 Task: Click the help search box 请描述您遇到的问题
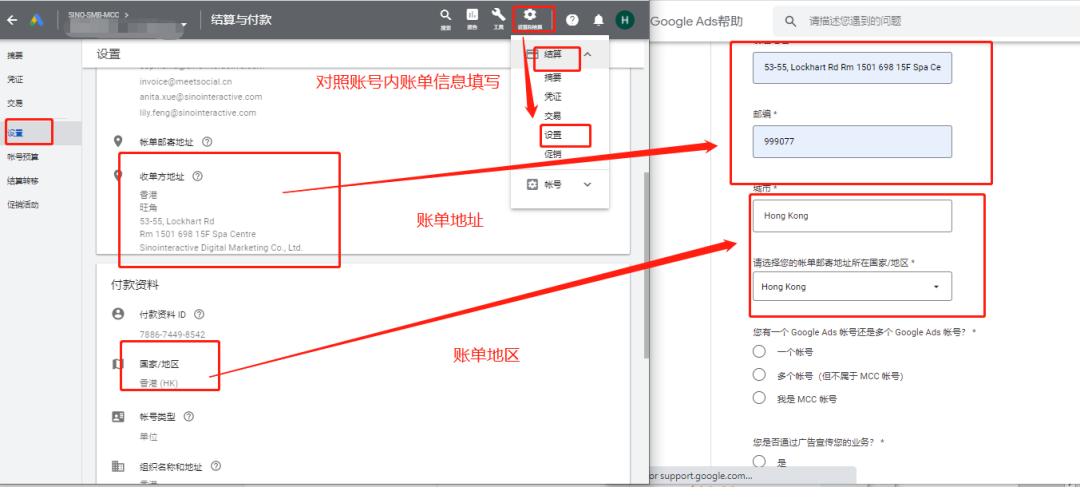coord(926,21)
